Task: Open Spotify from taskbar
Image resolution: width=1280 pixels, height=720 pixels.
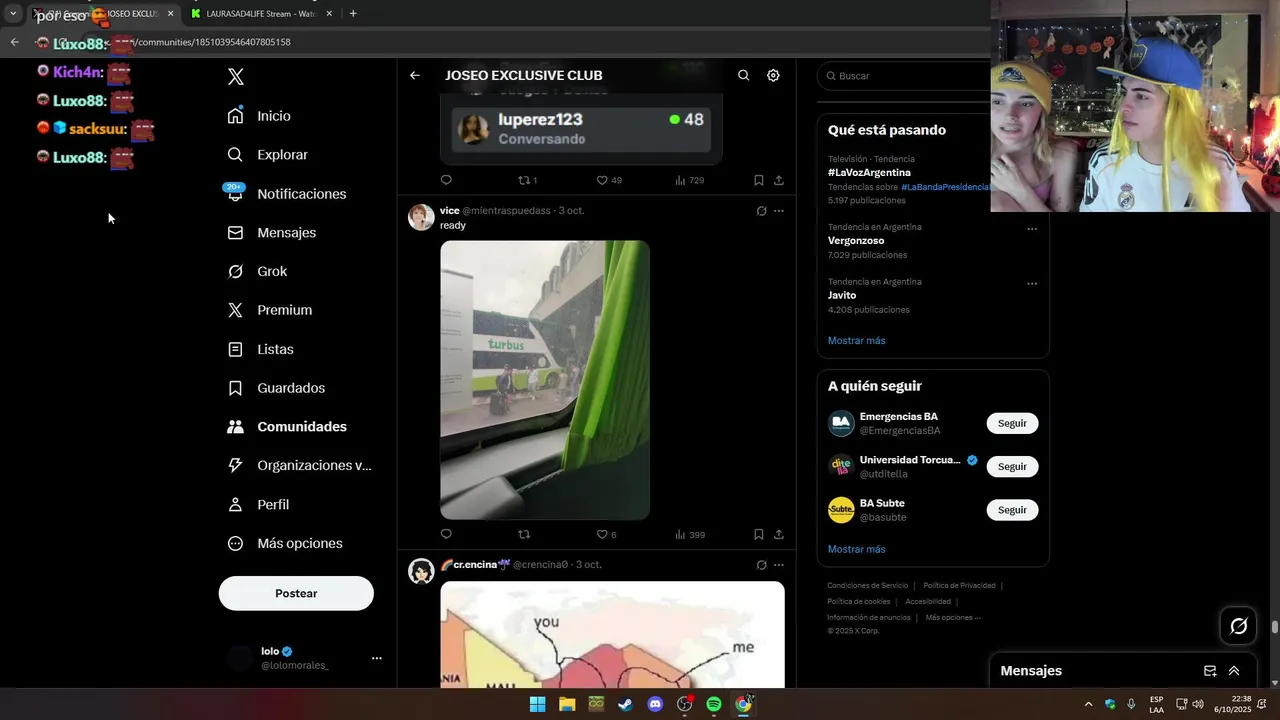Action: point(714,704)
